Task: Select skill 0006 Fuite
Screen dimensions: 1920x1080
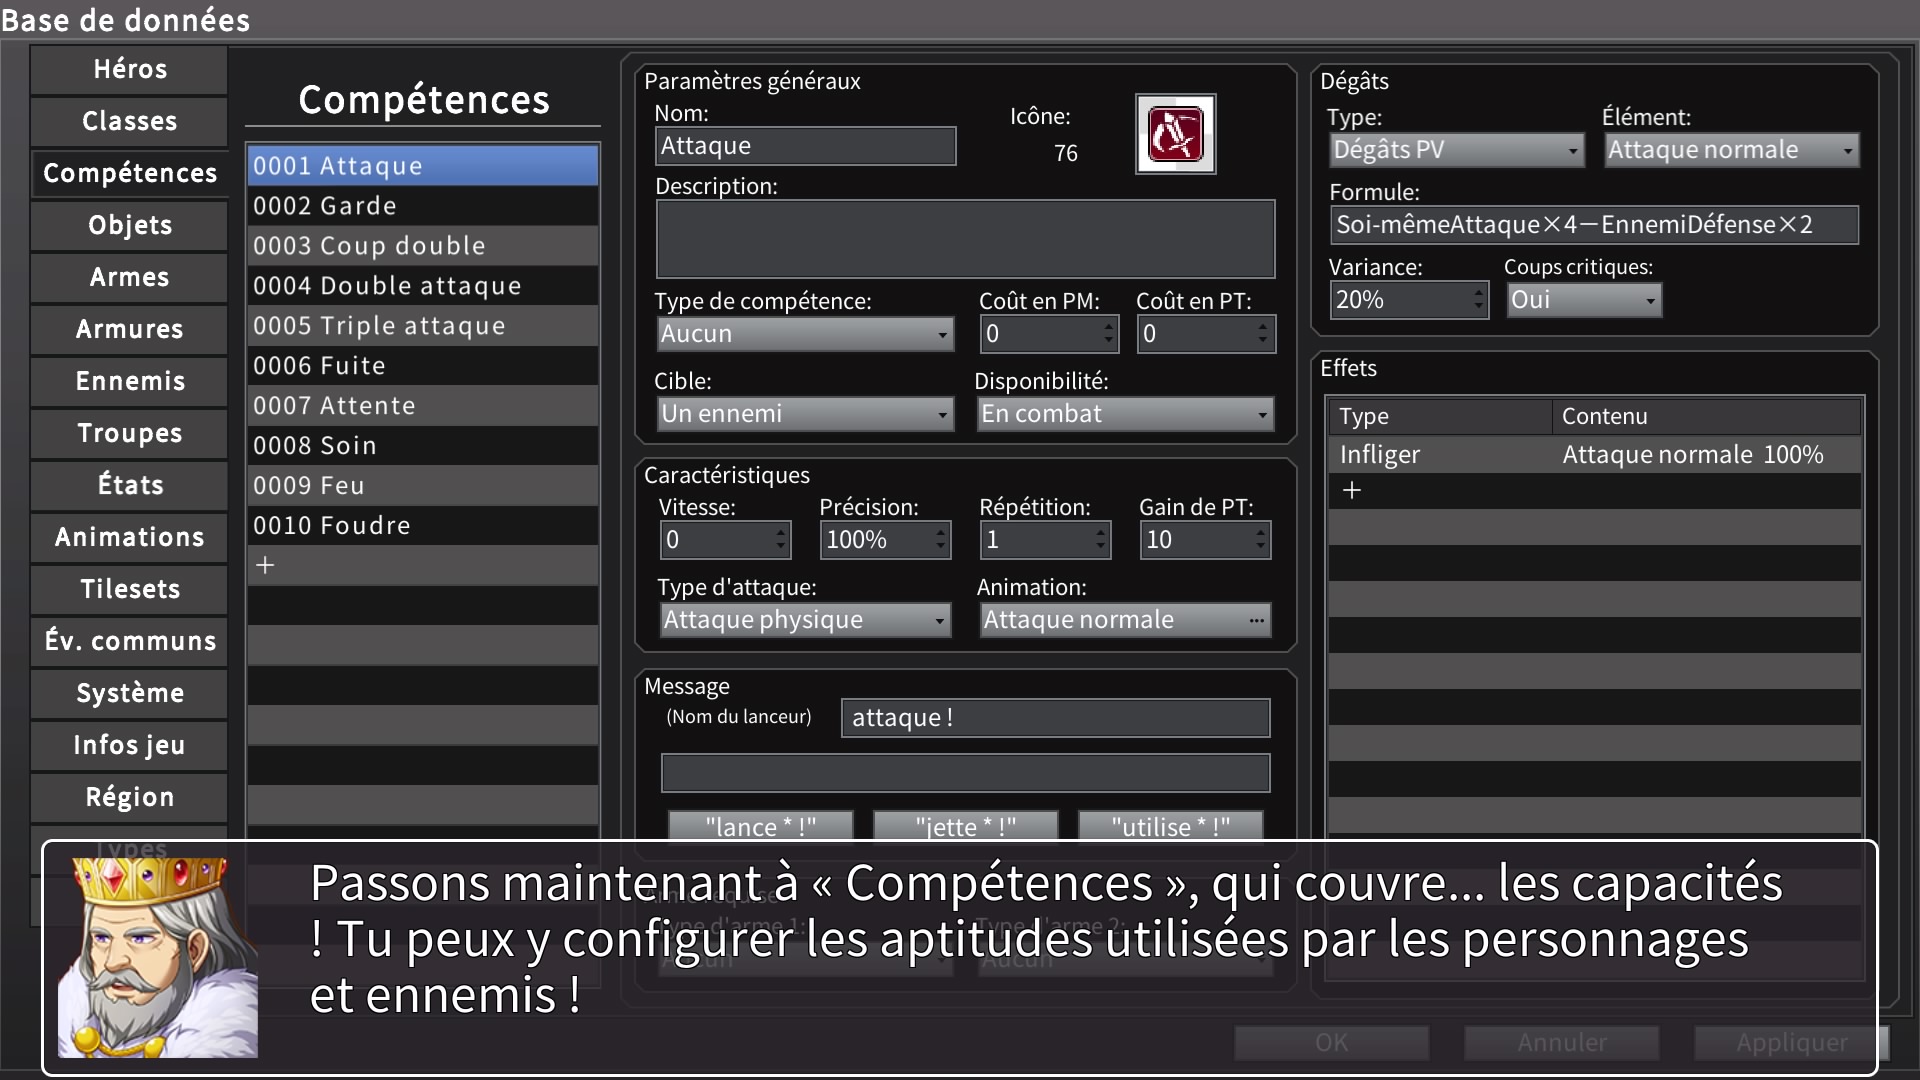Action: [423, 366]
